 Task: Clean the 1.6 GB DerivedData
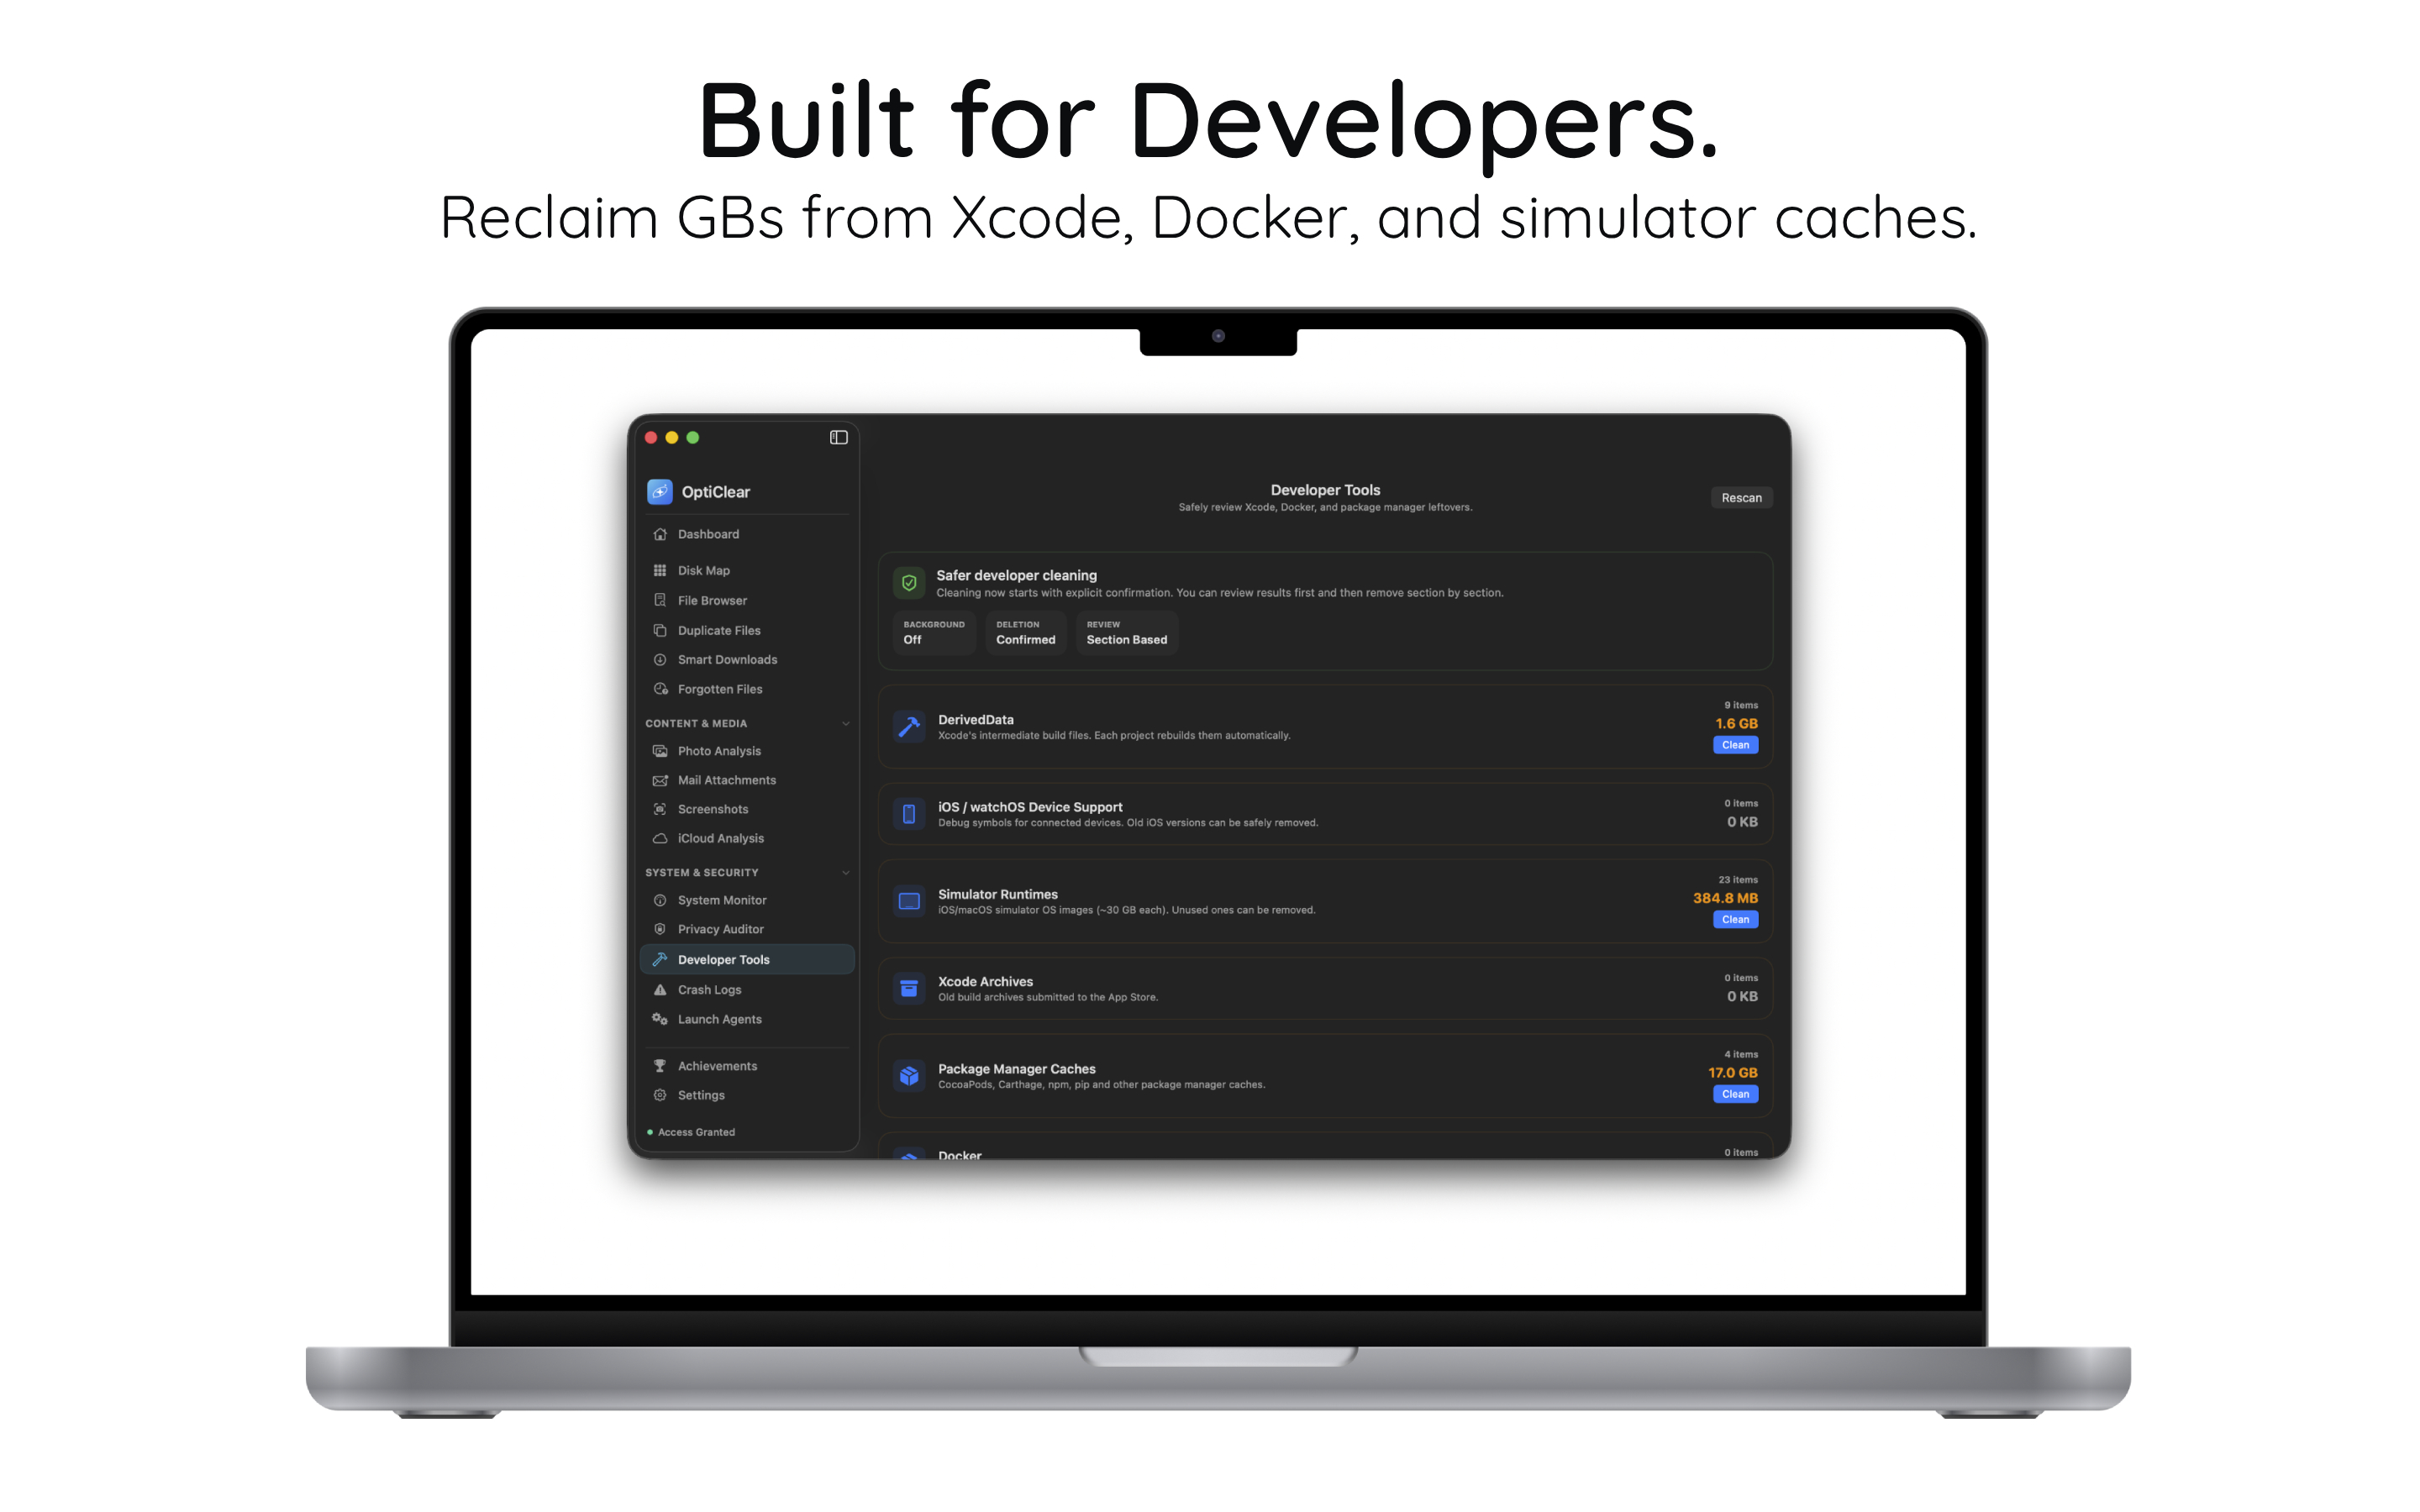1735,745
